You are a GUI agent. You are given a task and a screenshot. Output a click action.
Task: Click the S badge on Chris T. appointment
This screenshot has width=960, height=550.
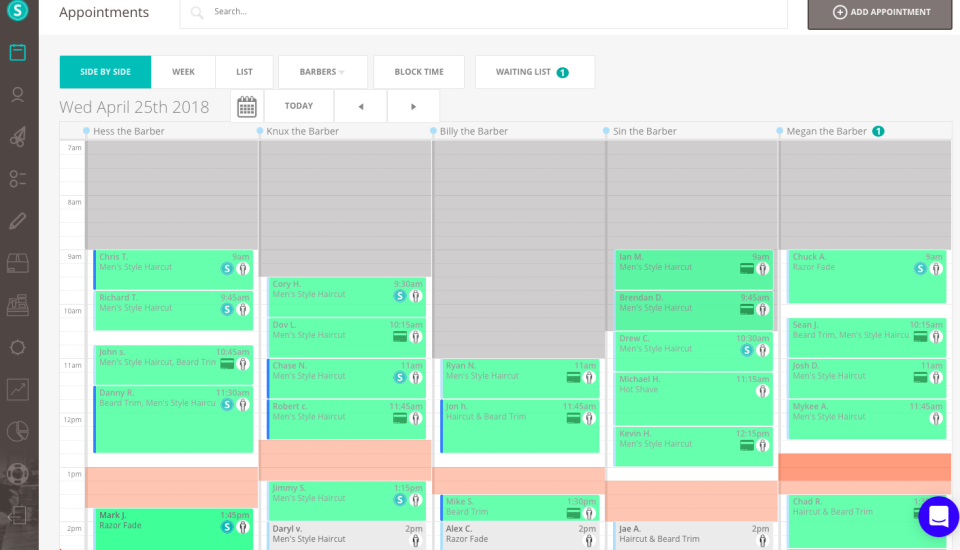click(227, 268)
